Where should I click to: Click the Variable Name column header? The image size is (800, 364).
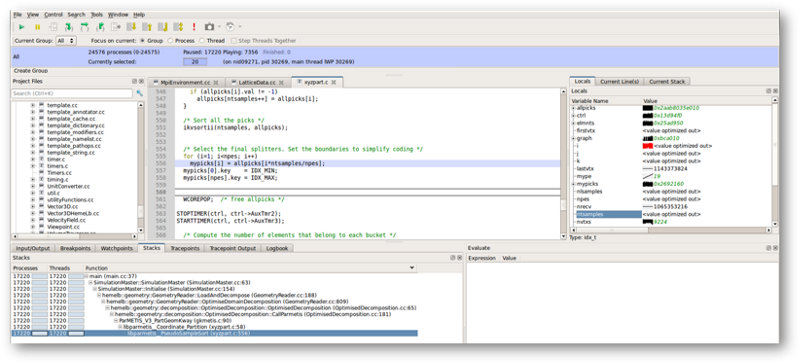(590, 101)
